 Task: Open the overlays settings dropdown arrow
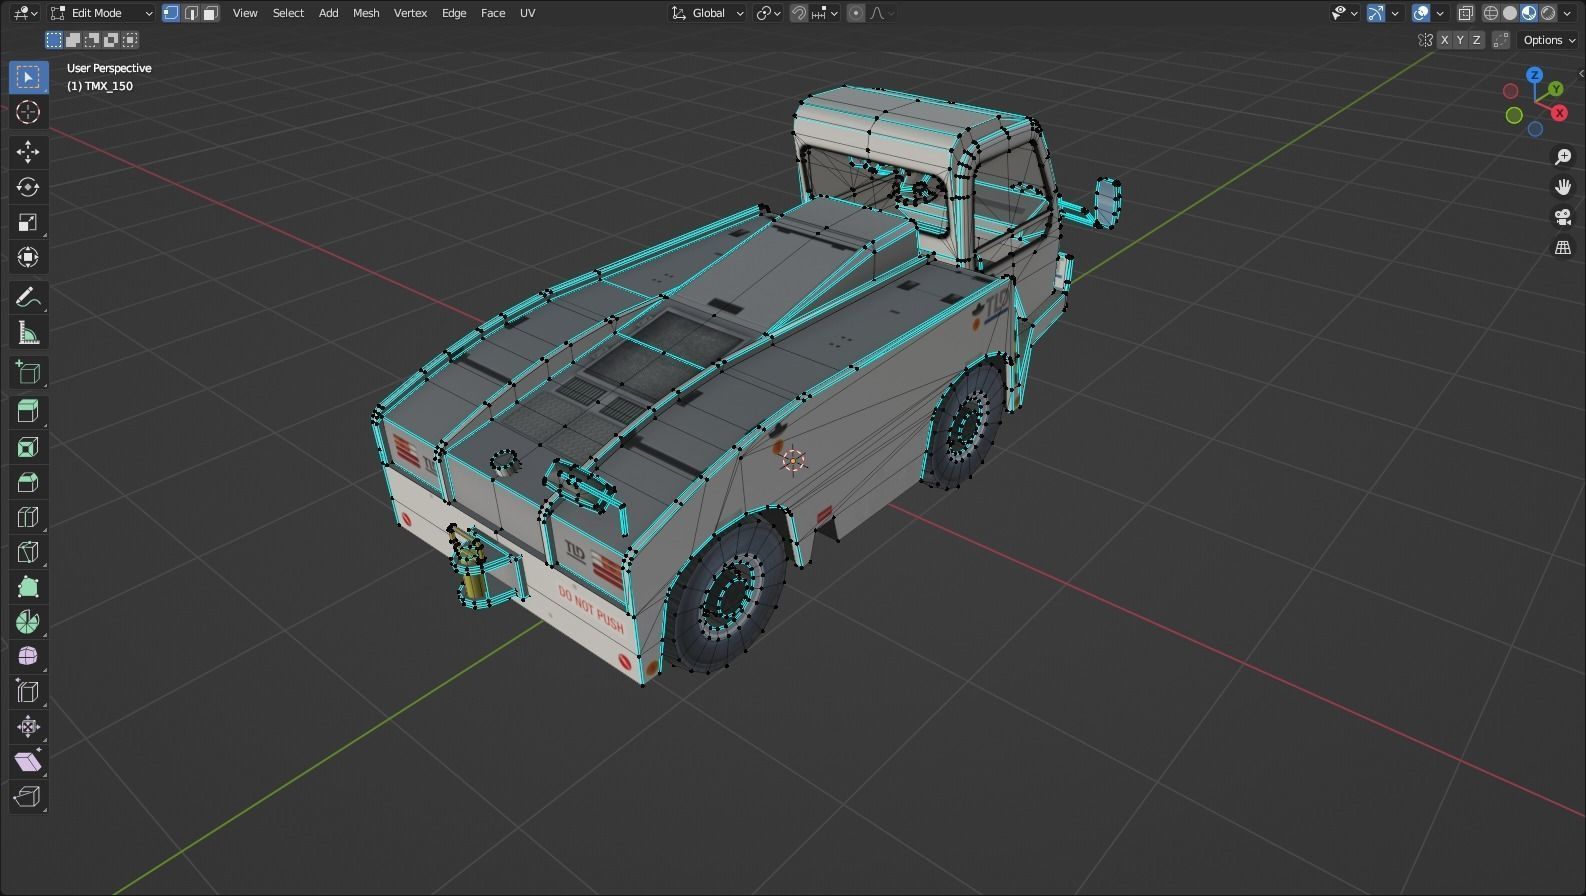(1440, 13)
